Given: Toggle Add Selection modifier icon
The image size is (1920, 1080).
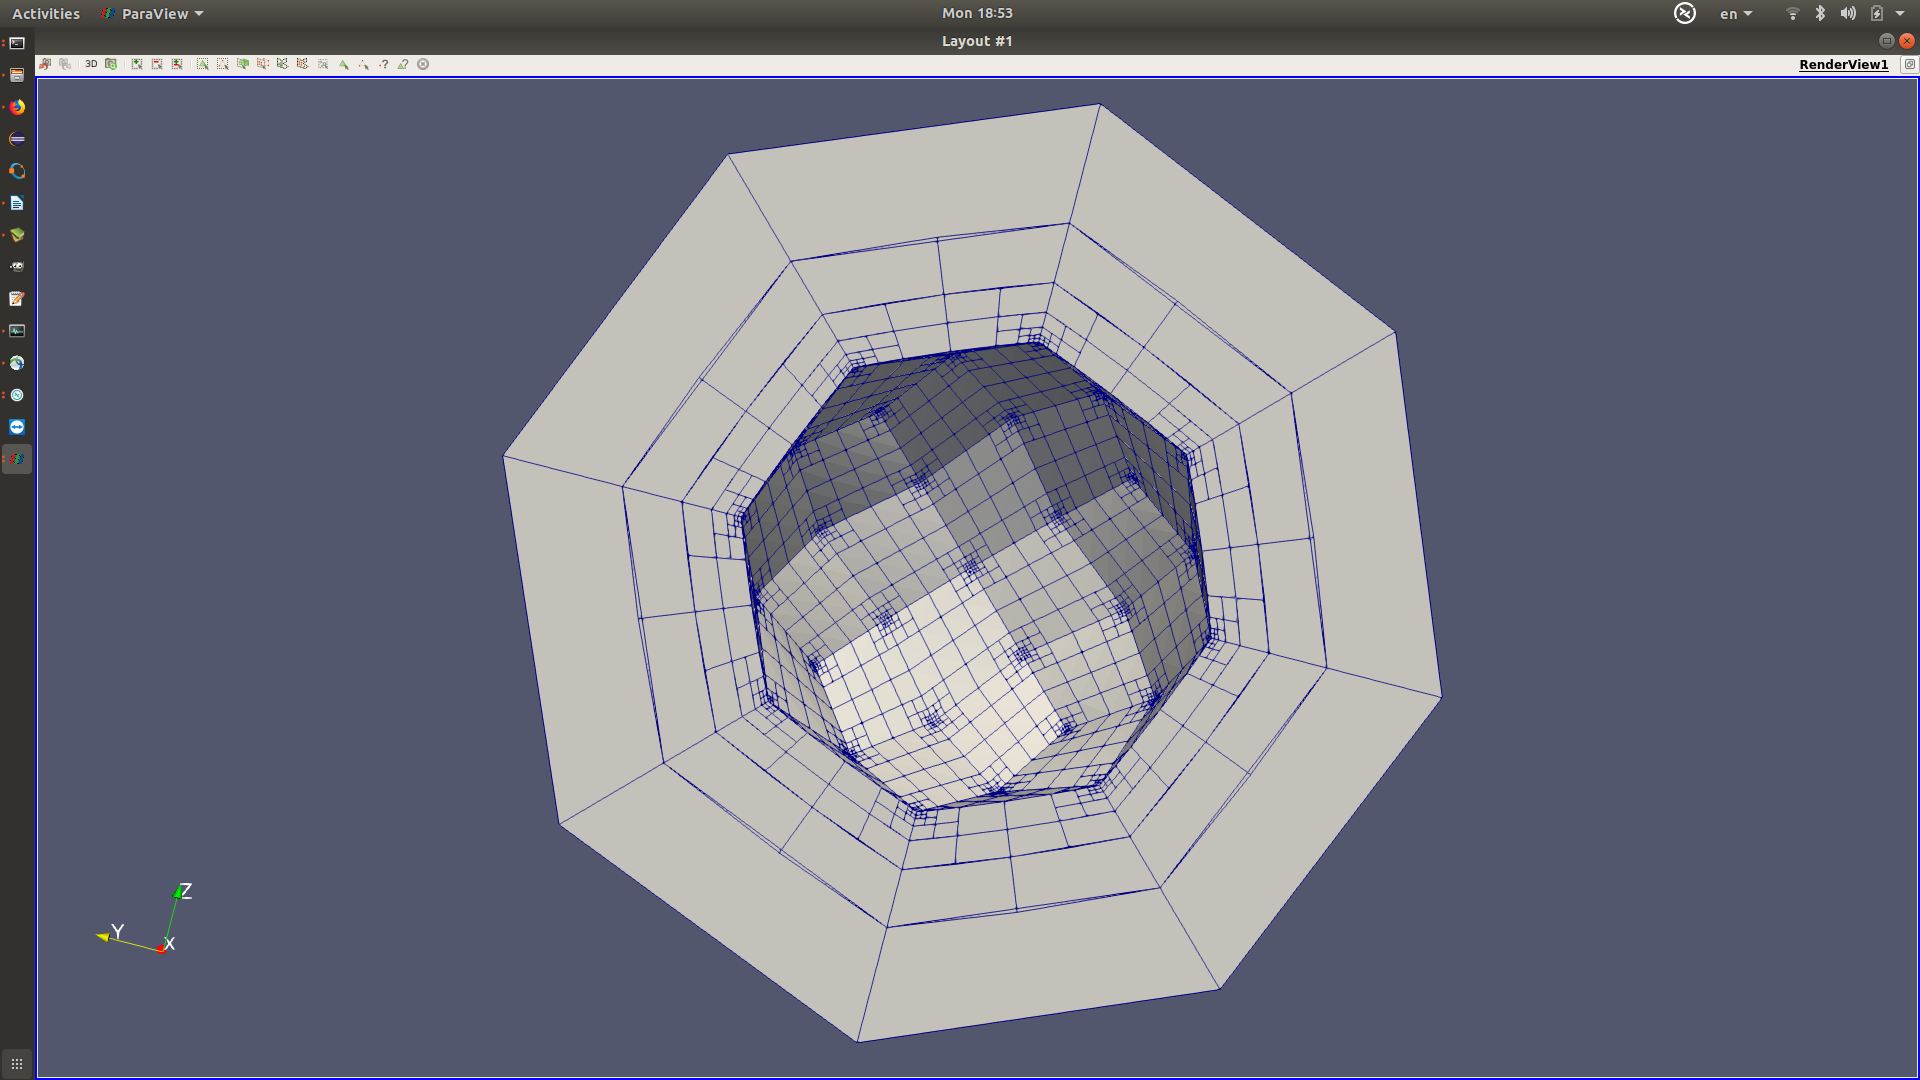Looking at the screenshot, I should (x=137, y=64).
